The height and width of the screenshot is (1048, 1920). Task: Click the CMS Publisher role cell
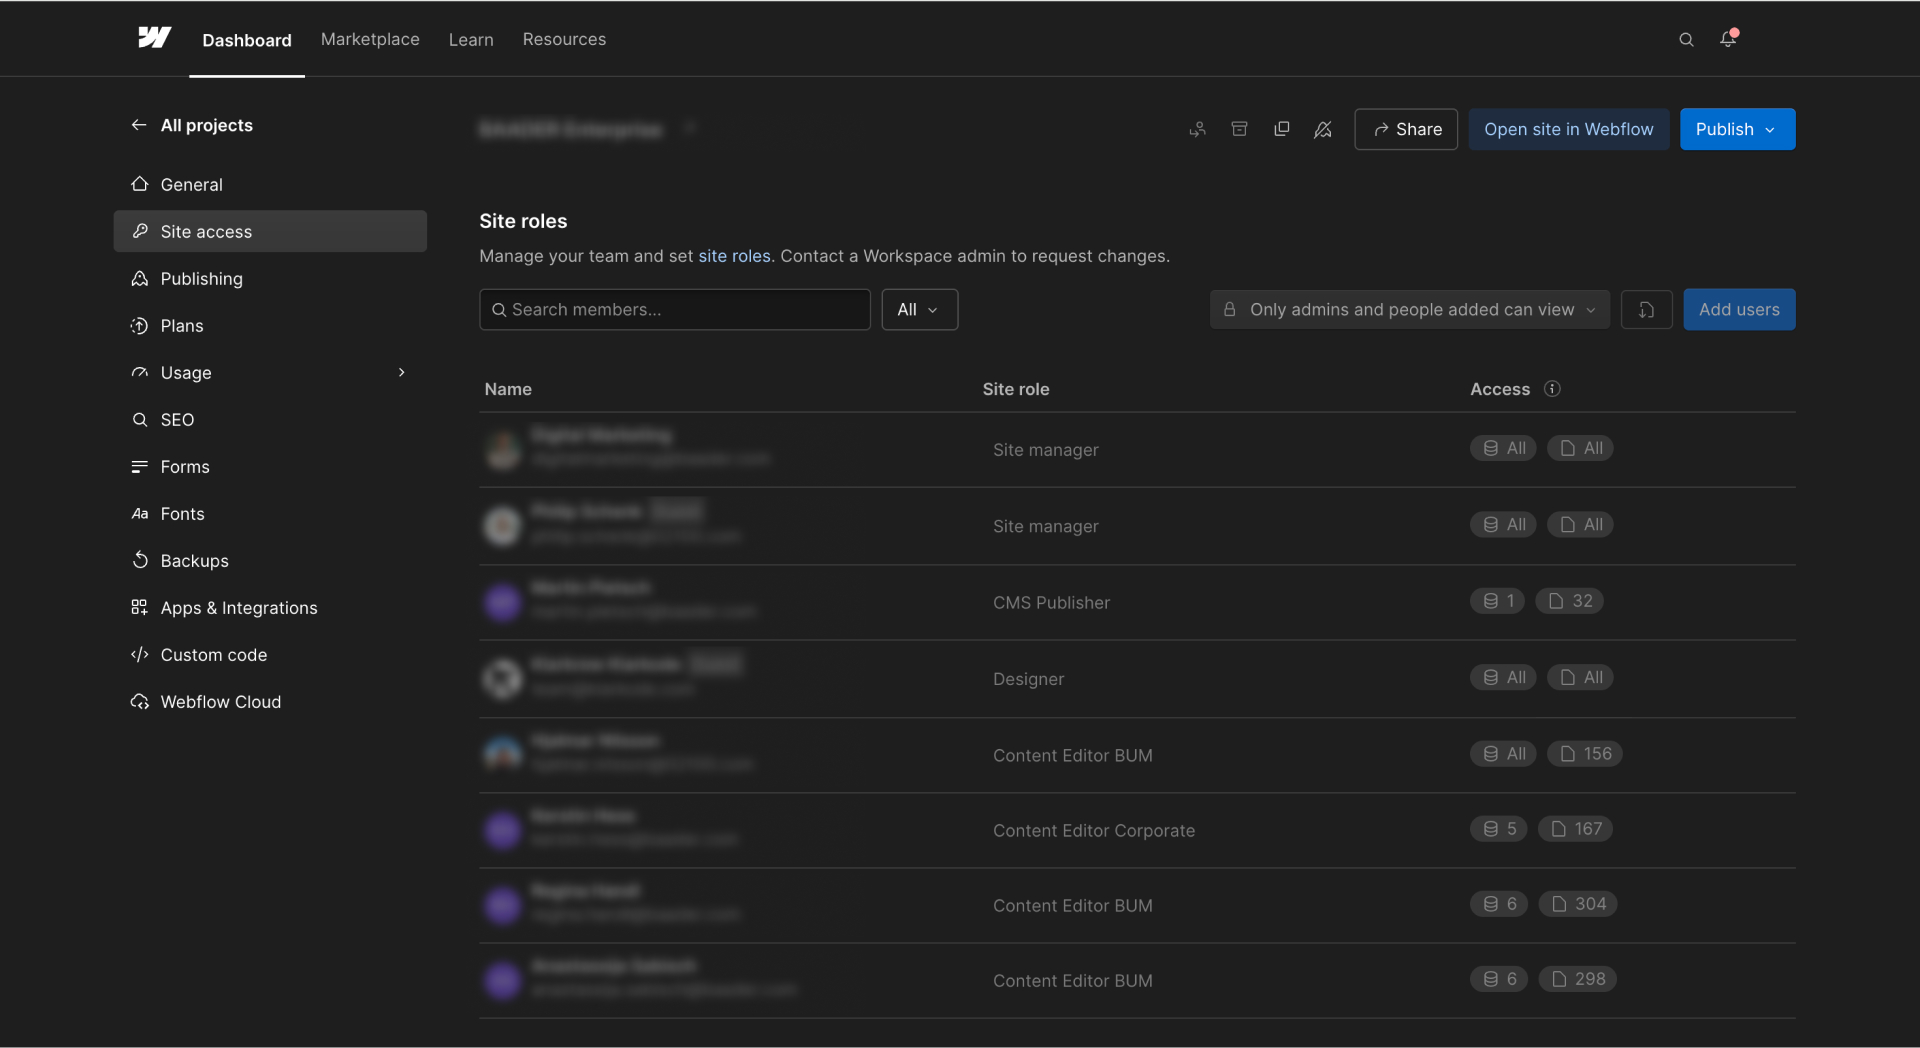[1051, 603]
